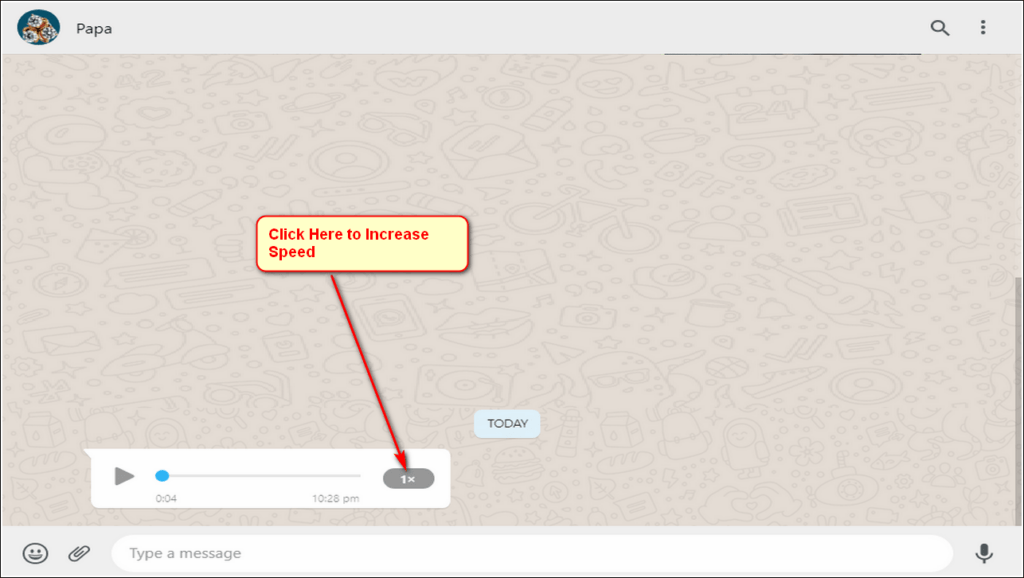Click the voice message progress slider
1024x578 pixels.
[258, 476]
